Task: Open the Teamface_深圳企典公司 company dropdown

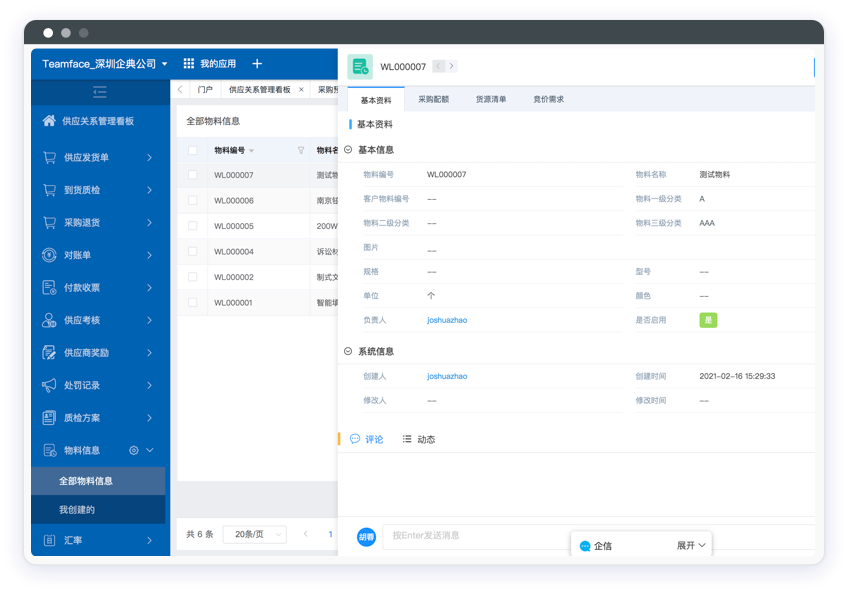Action: (x=105, y=64)
